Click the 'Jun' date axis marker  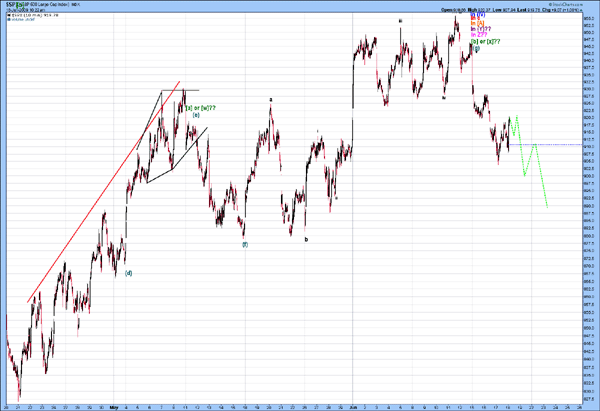pyautogui.click(x=353, y=406)
